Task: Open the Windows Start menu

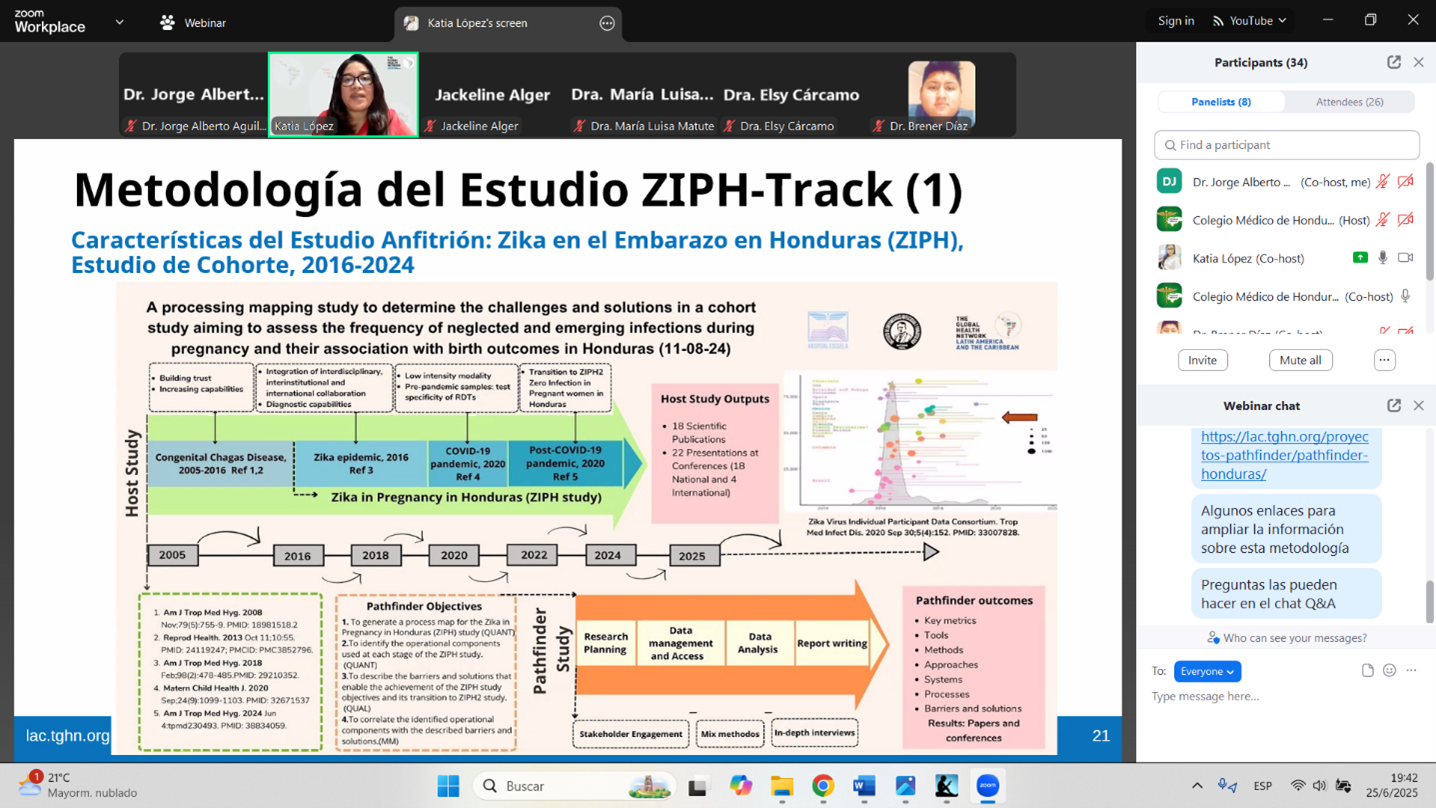Action: (448, 786)
